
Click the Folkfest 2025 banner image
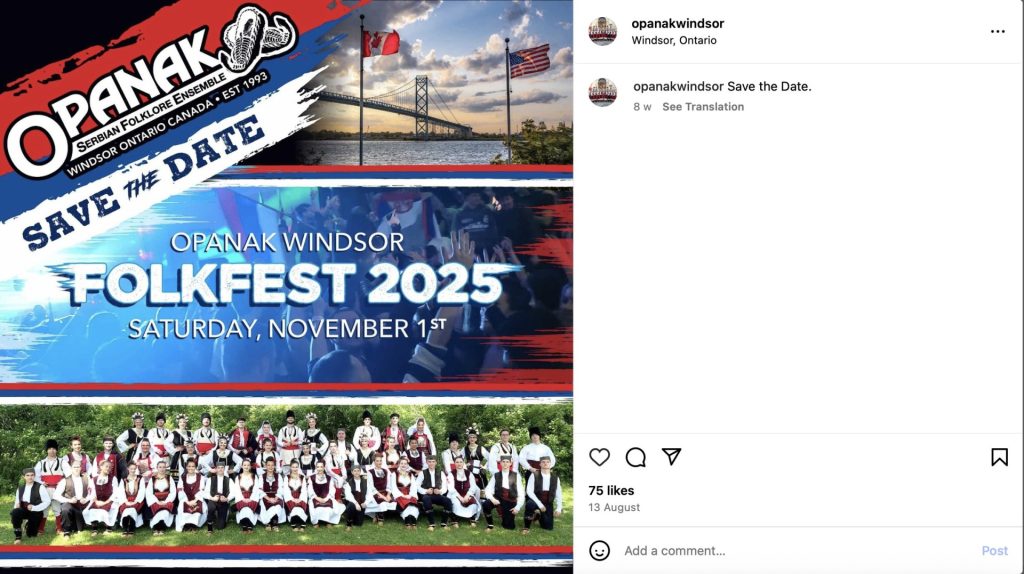286,285
